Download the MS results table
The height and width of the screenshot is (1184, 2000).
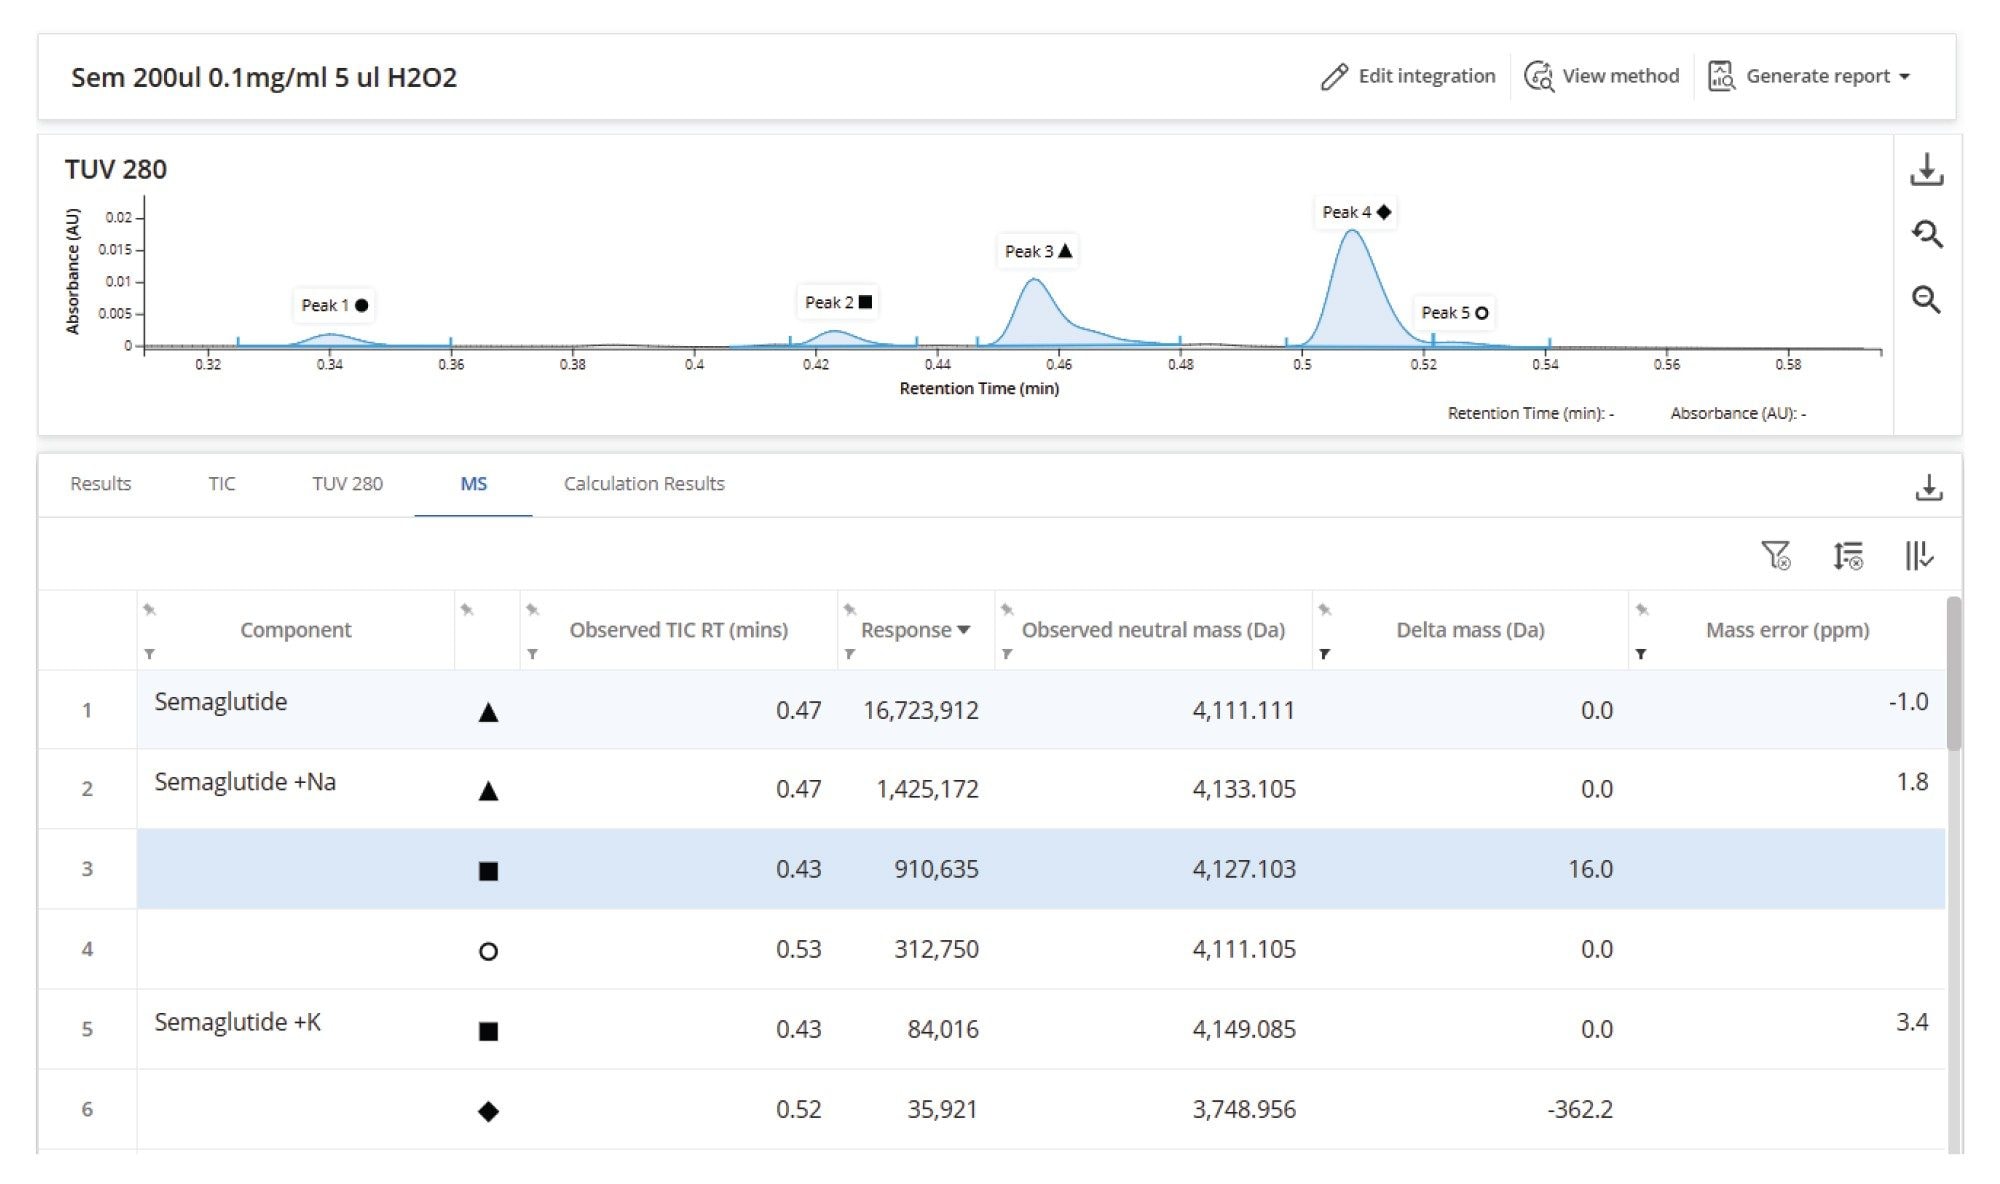1928,487
